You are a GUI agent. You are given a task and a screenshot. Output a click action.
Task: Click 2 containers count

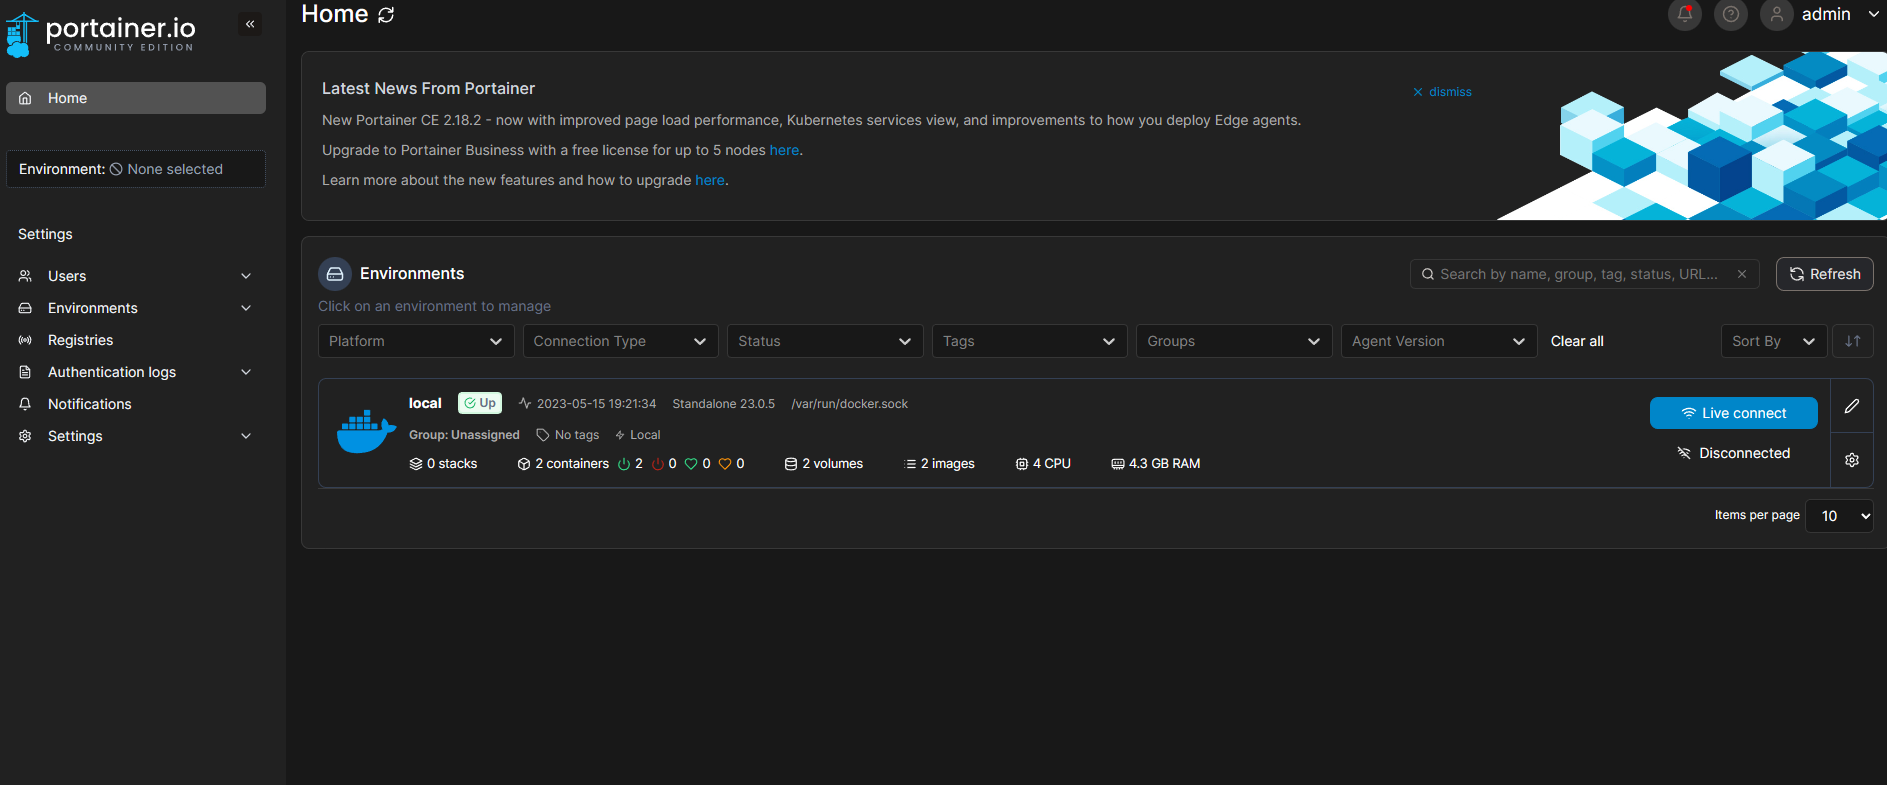(x=563, y=464)
